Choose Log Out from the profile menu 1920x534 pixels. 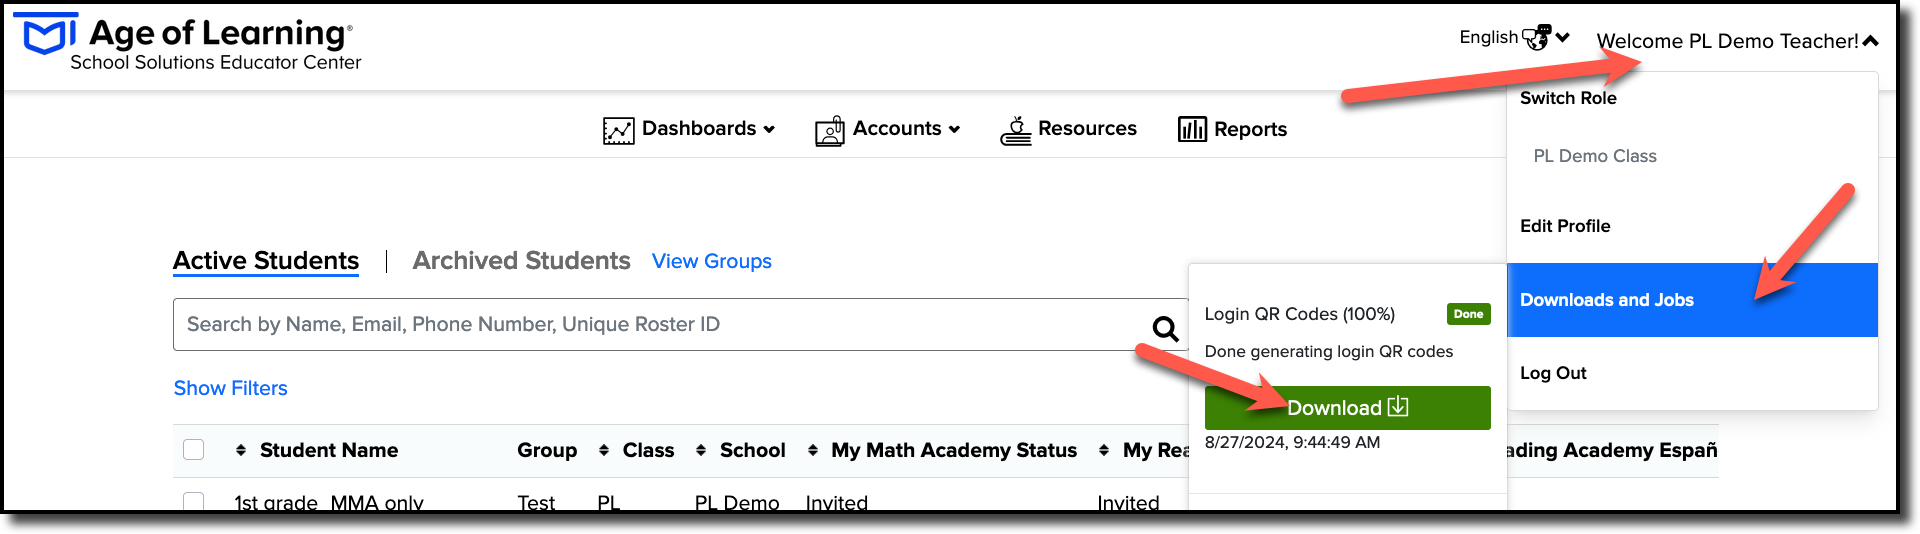click(x=1553, y=373)
